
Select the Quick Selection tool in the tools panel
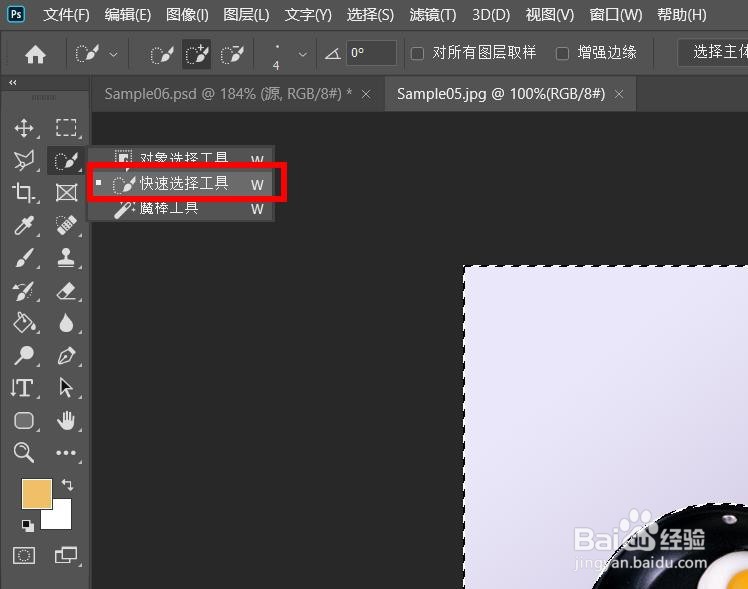(x=66, y=161)
